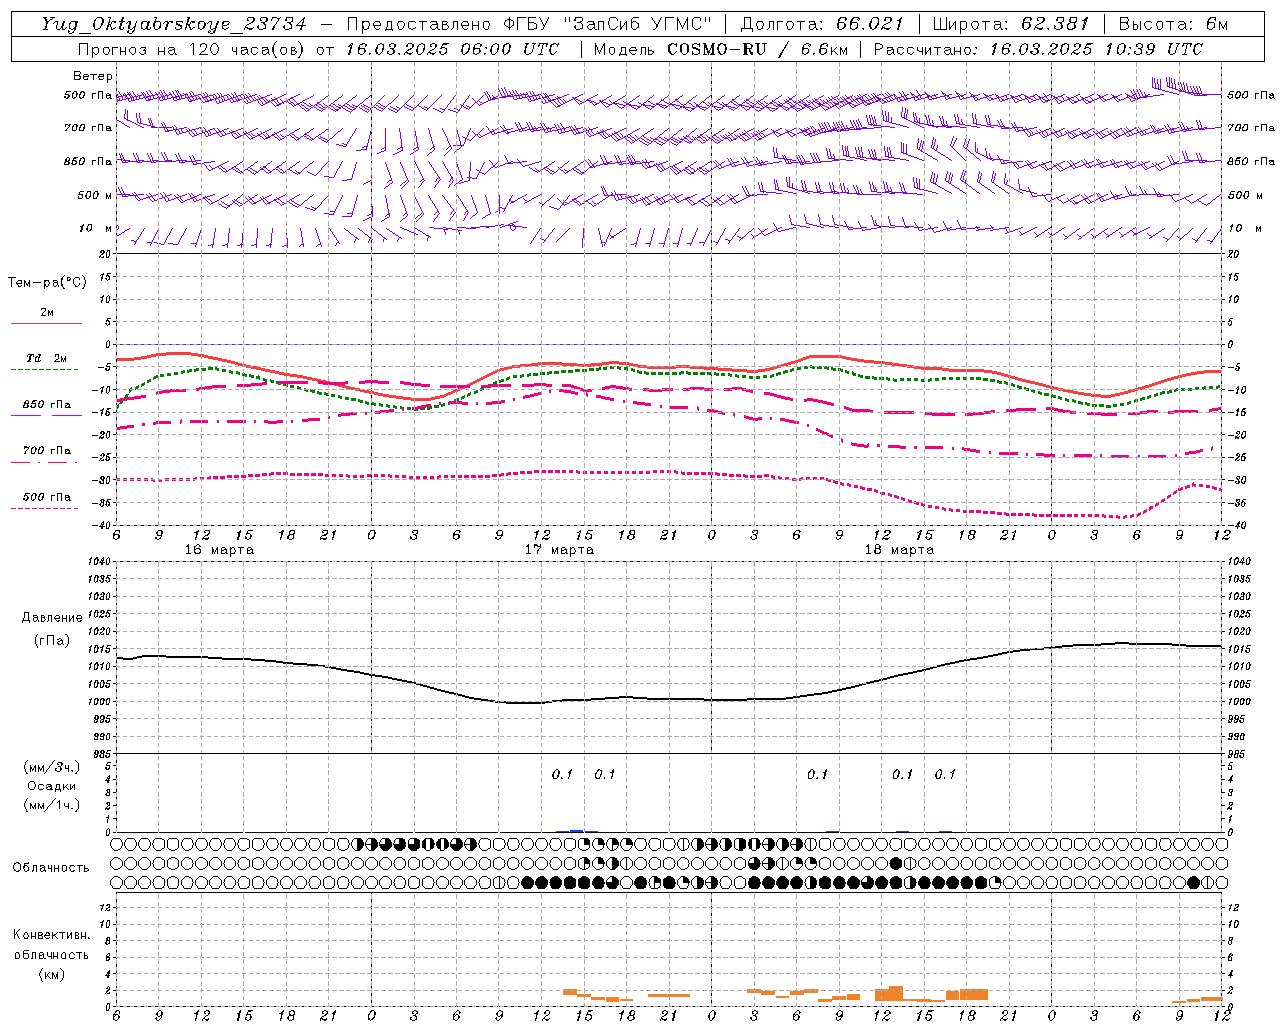Click the dashed pink 500 гПа legend line sample
The height and width of the screenshot is (1024, 1280).
click(x=45, y=508)
